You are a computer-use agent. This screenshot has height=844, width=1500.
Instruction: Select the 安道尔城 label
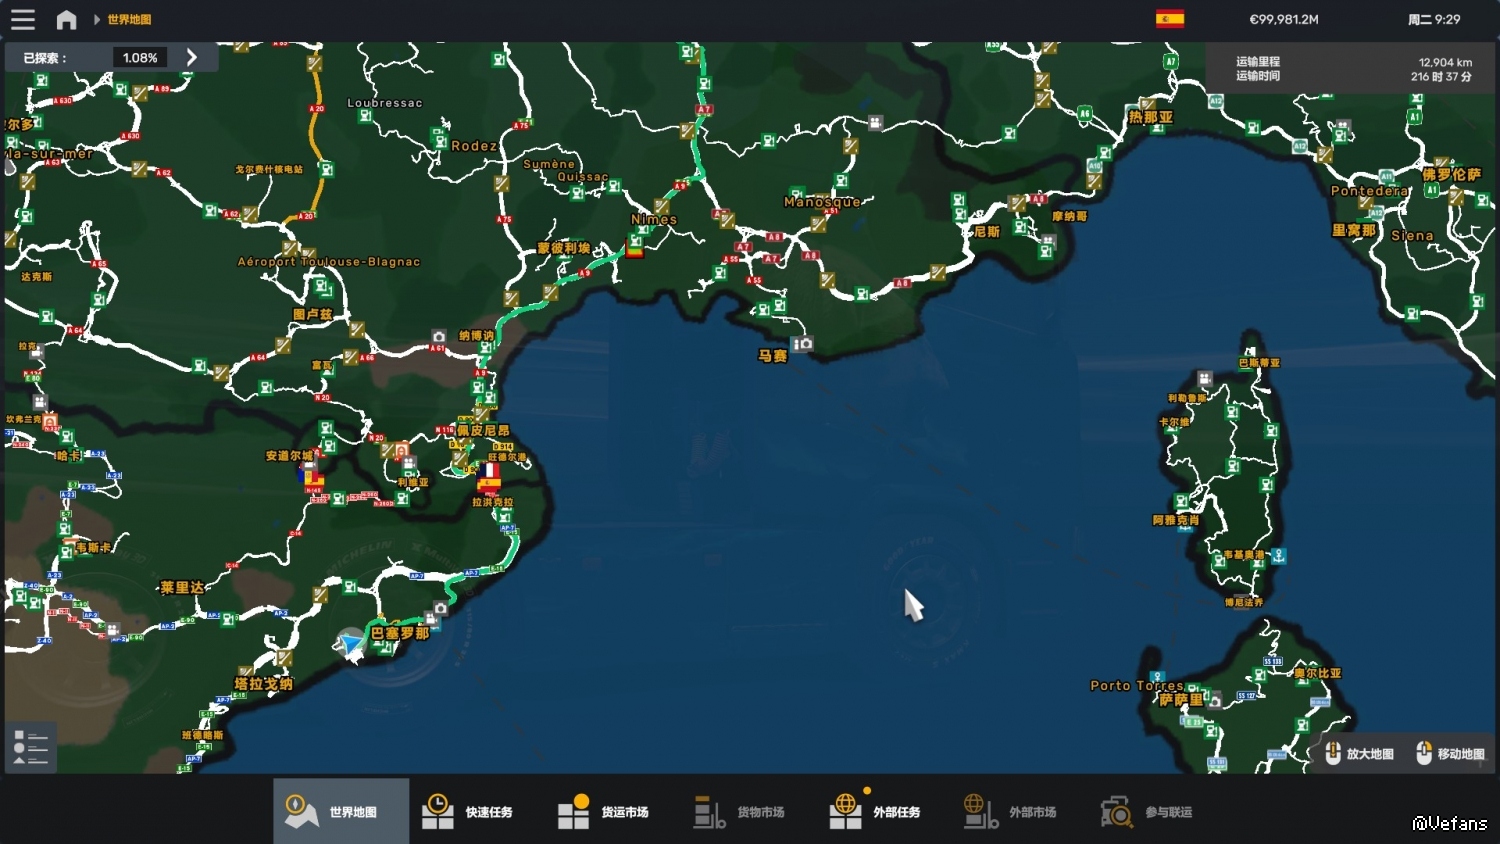(x=290, y=456)
